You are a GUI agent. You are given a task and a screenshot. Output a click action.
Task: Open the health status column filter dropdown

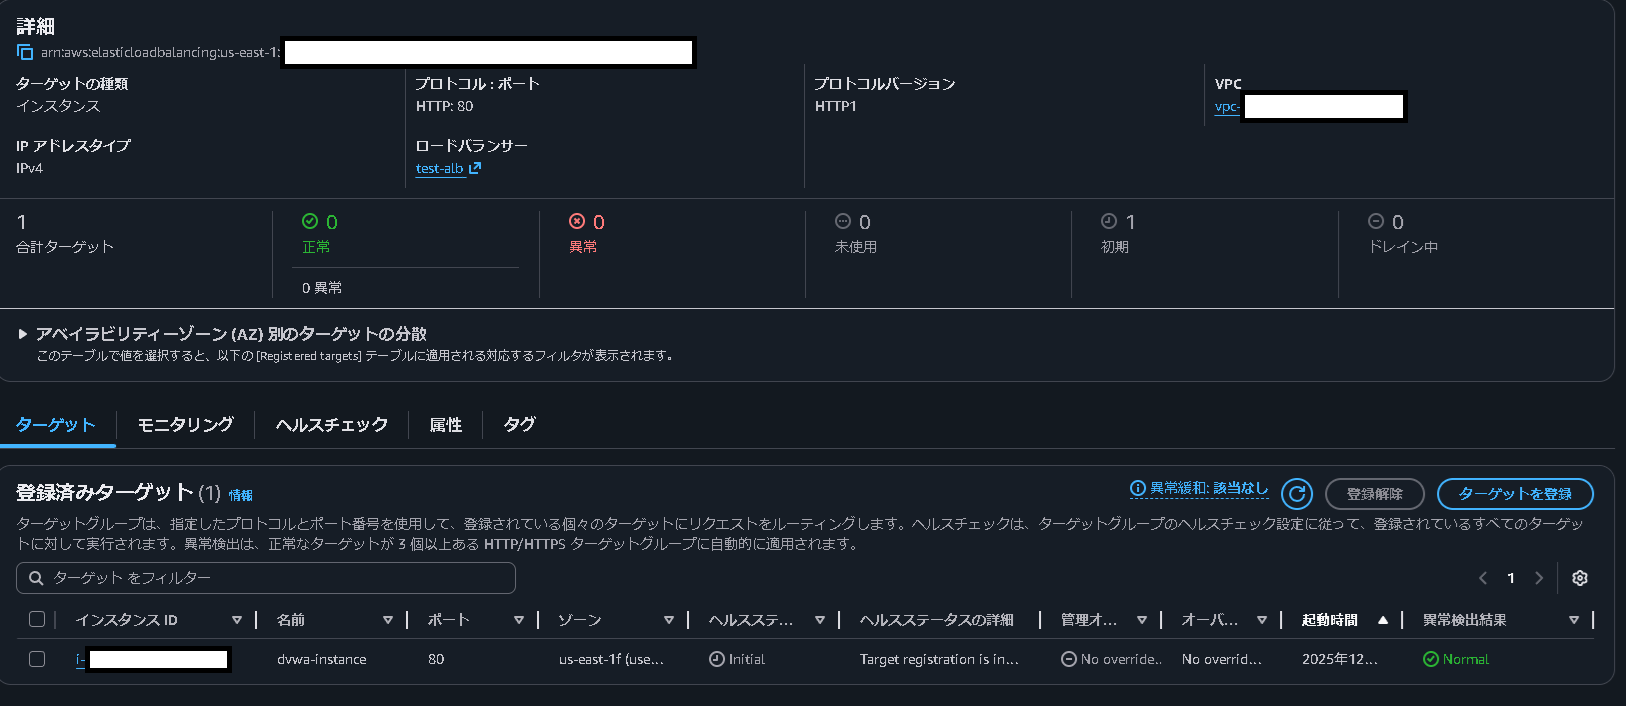point(820,620)
